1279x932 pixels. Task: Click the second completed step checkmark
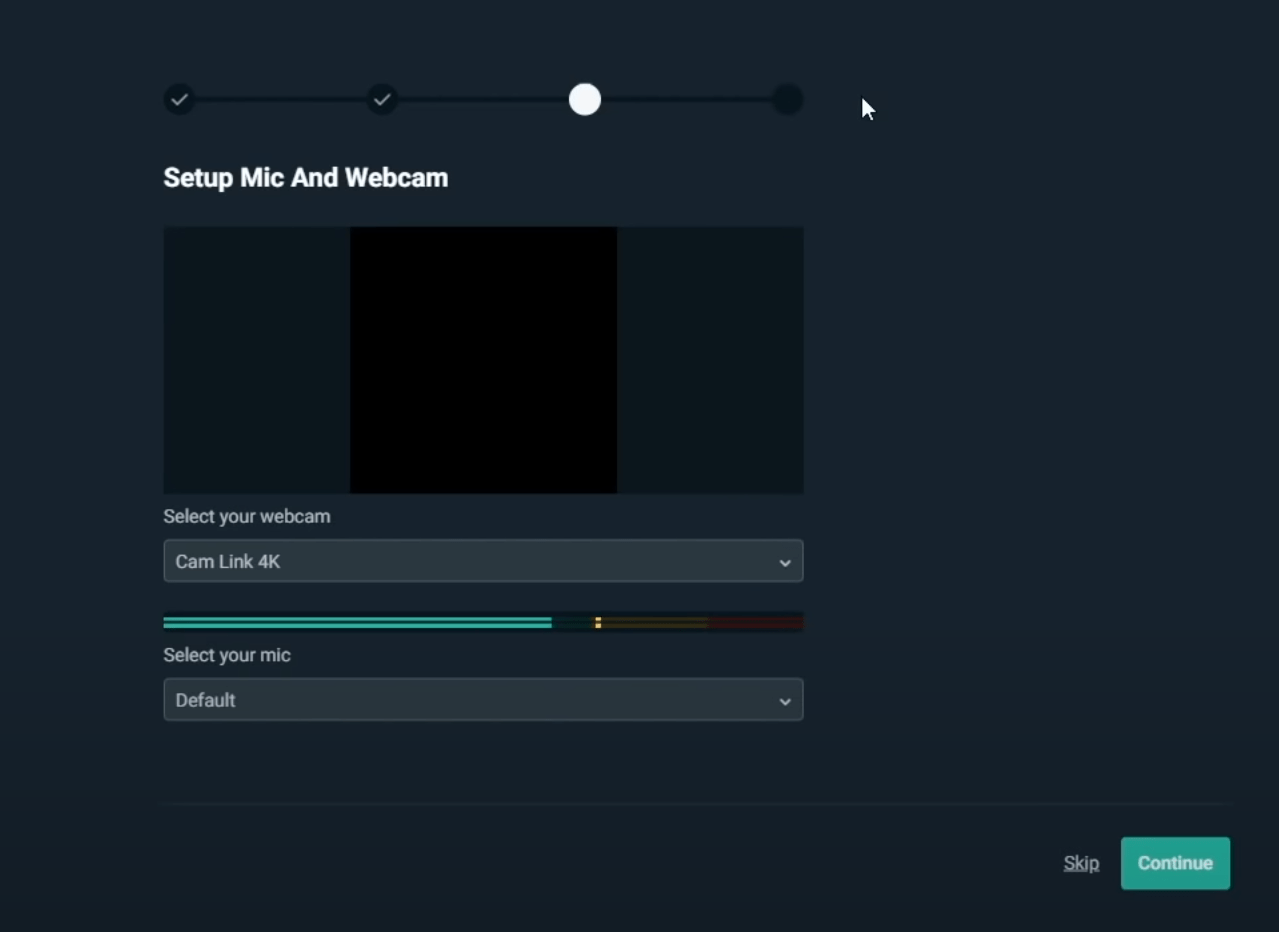(382, 99)
